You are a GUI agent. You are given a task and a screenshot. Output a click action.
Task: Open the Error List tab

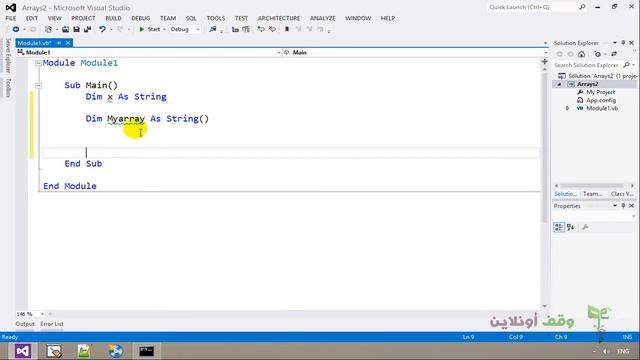pyautogui.click(x=52, y=324)
